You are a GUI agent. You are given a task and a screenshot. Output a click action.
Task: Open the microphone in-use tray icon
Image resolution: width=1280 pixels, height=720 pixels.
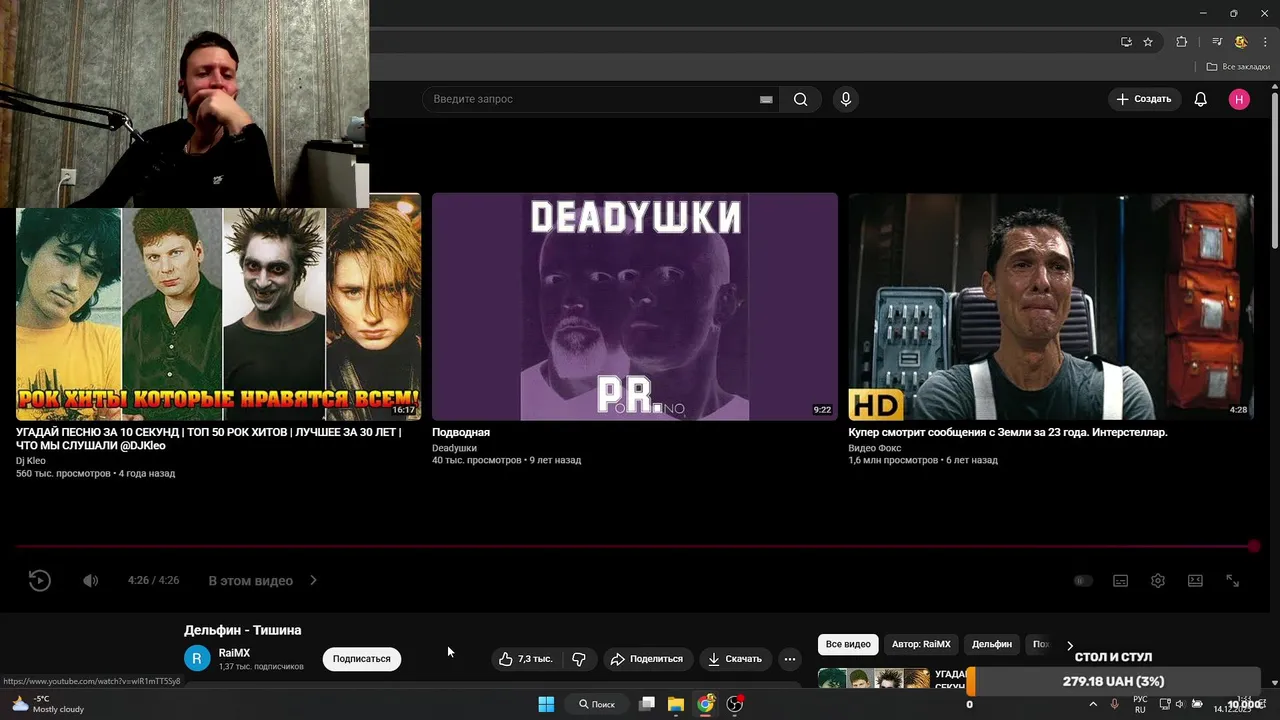pos(1115,704)
